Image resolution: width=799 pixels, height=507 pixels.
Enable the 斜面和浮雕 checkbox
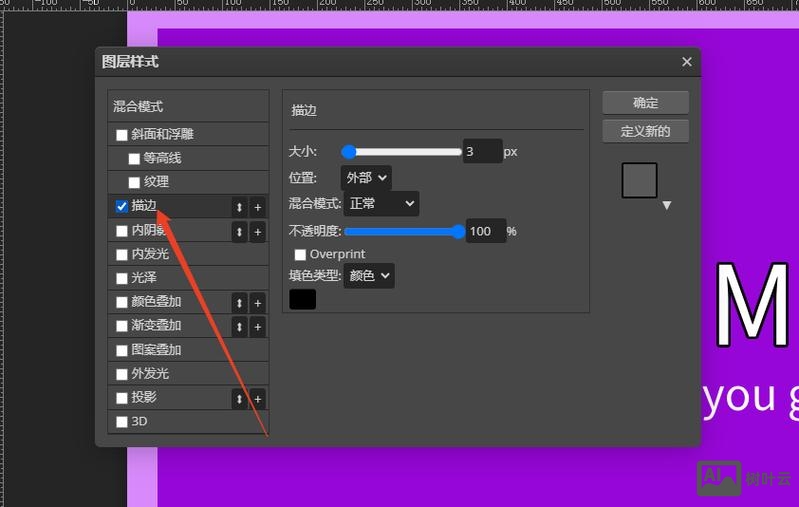[x=122, y=135]
